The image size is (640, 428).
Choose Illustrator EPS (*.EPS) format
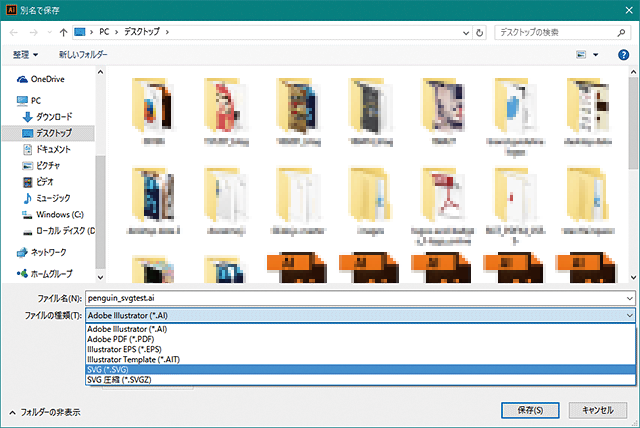(x=361, y=349)
